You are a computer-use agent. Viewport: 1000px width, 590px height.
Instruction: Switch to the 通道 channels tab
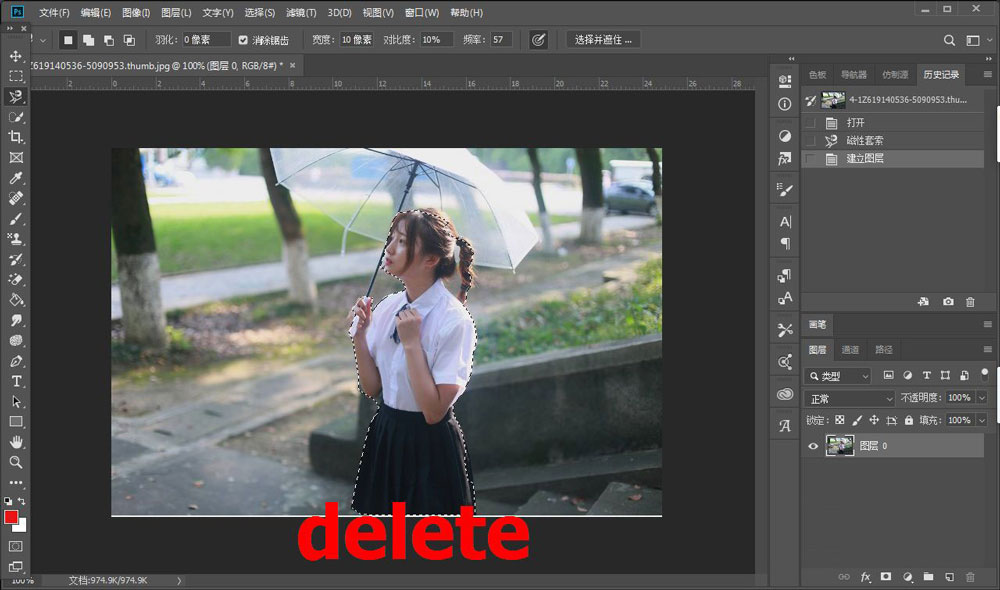[851, 350]
